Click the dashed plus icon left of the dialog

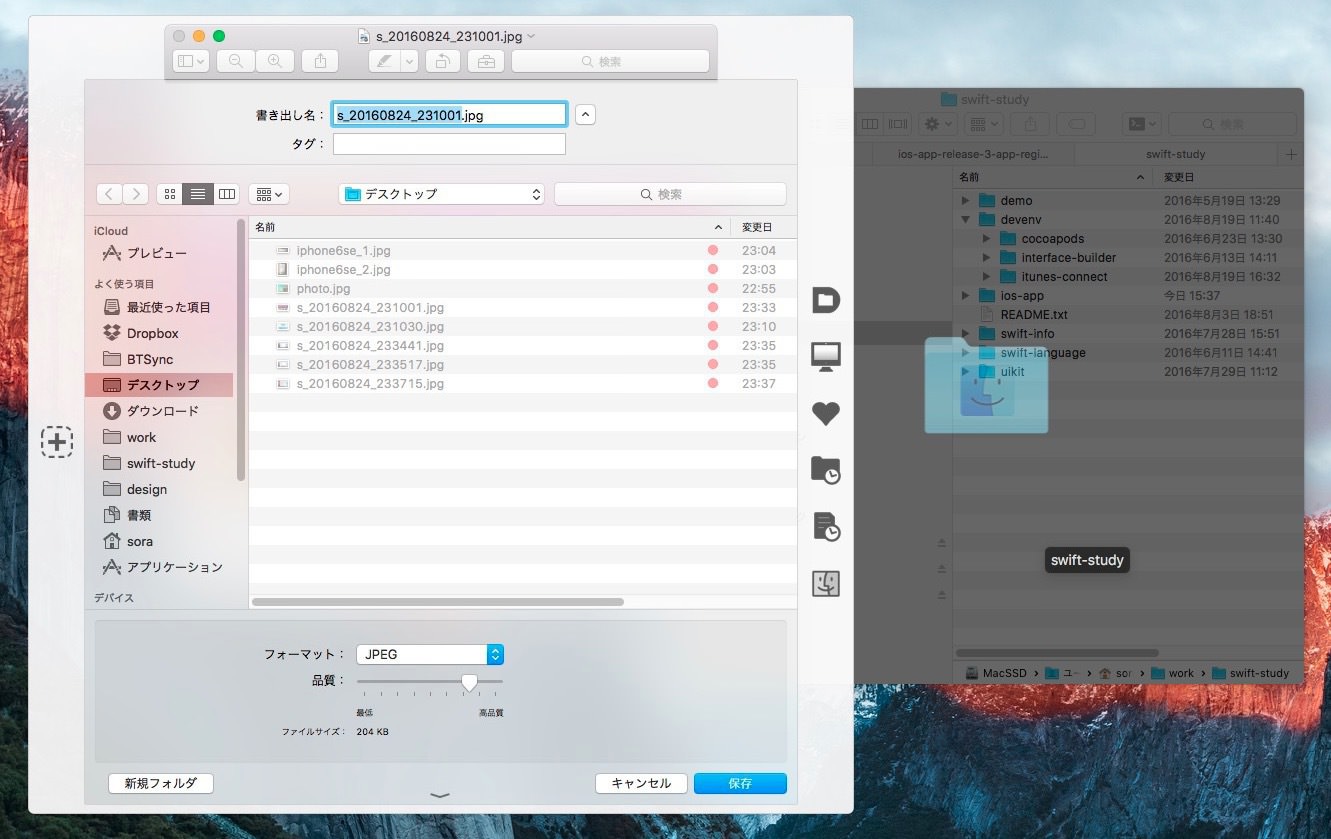57,441
